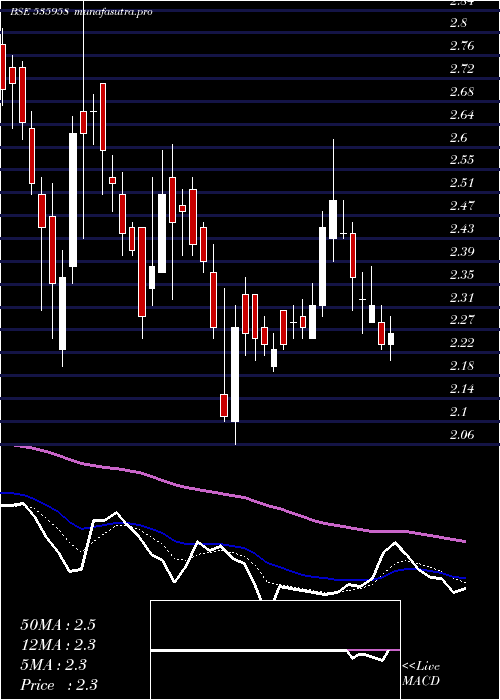Click the 2.72 price axis label
The height and width of the screenshot is (700, 500).
point(461,69)
